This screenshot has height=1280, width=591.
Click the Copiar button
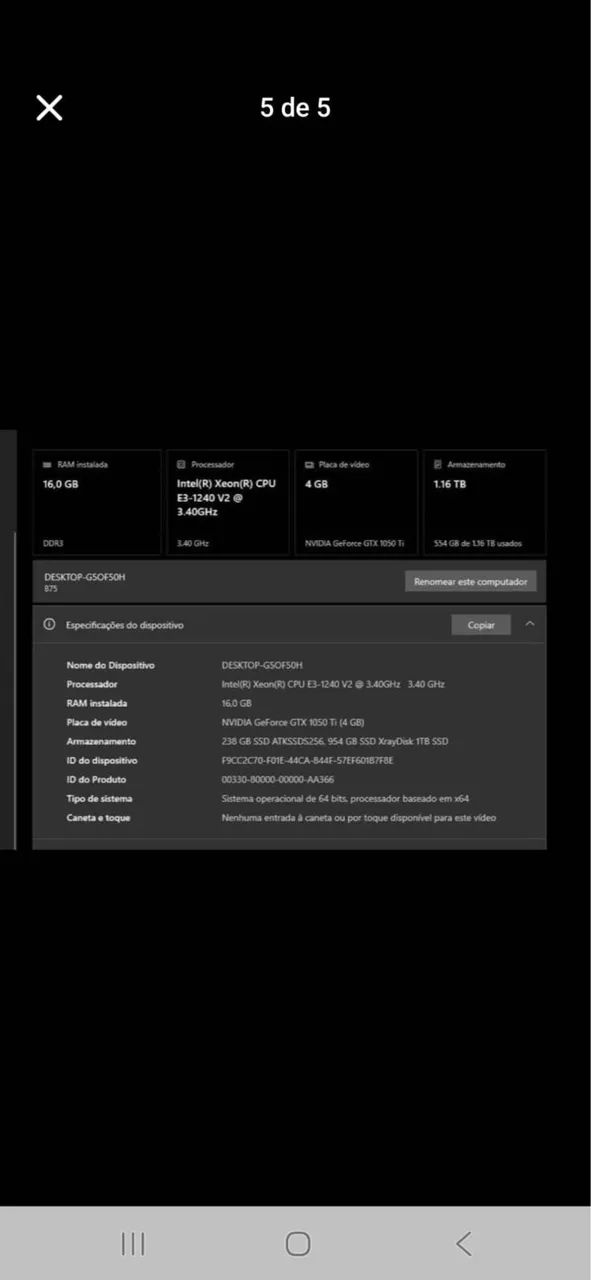click(x=481, y=624)
